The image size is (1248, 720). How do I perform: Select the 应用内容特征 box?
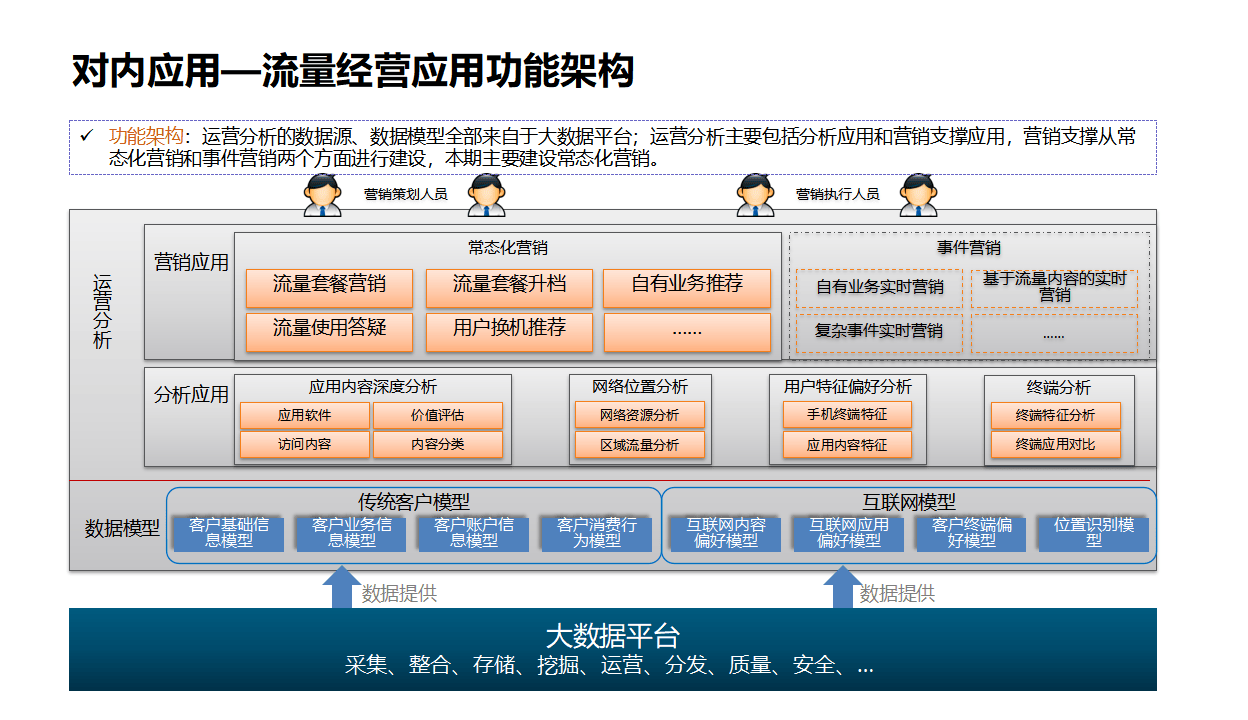coord(847,445)
